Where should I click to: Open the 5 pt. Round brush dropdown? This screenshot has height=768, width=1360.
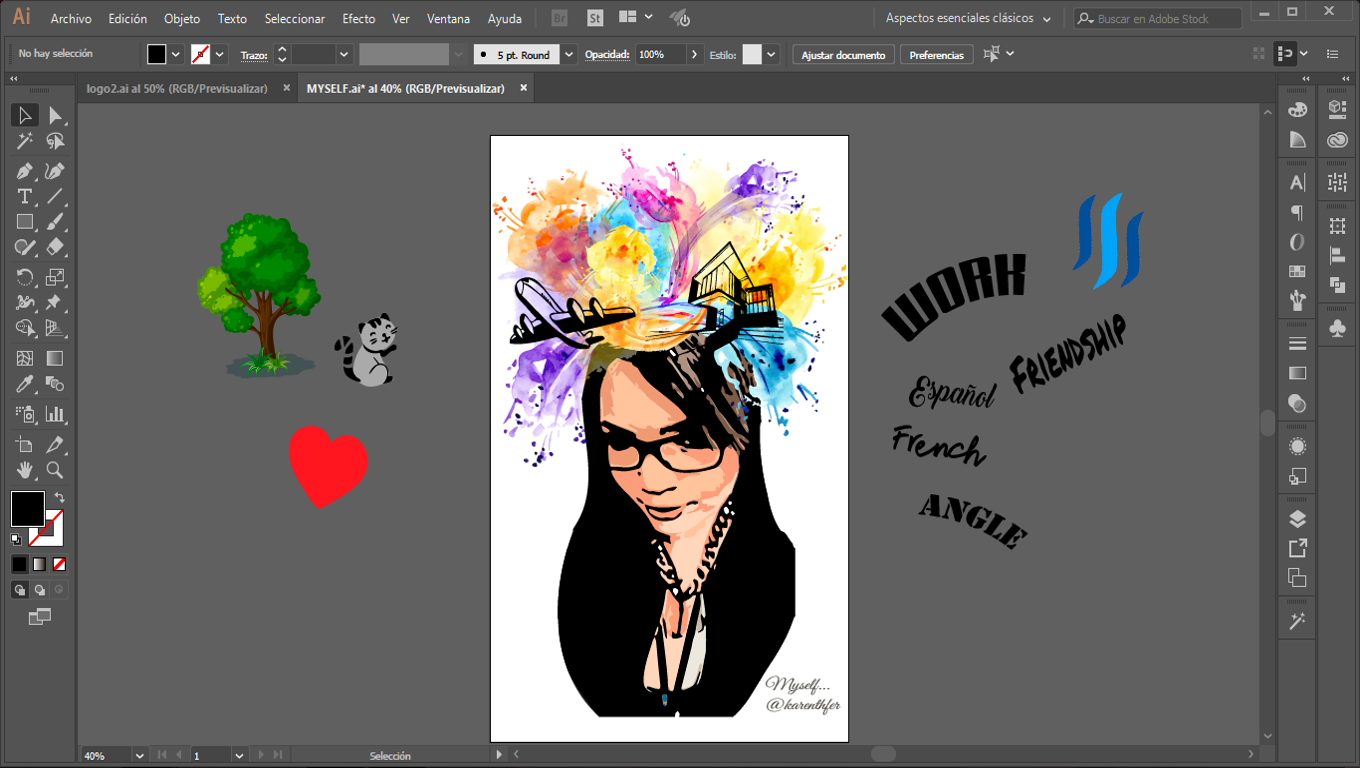570,55
